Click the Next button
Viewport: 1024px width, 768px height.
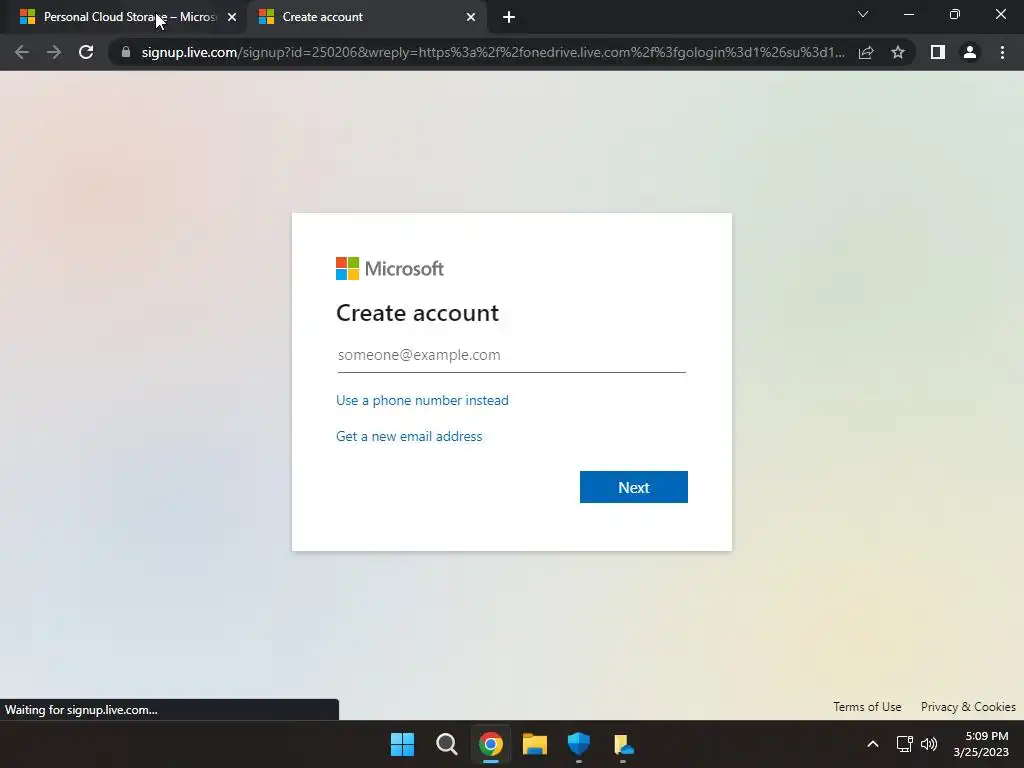click(633, 487)
